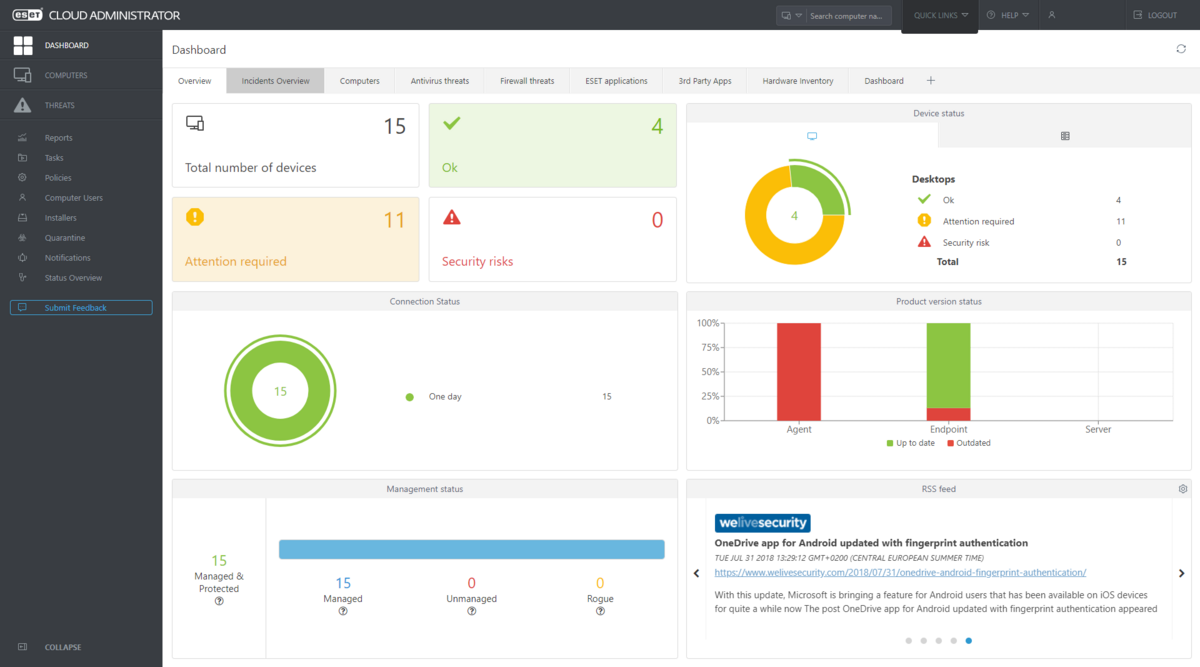Click help icon under Rogue count

point(600,611)
